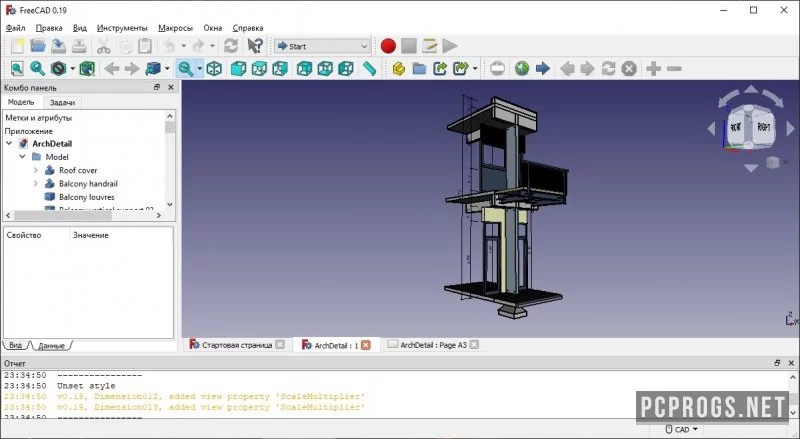The image size is (800, 439).
Task: Open the Start workbench selector dropdown
Action: [322, 46]
